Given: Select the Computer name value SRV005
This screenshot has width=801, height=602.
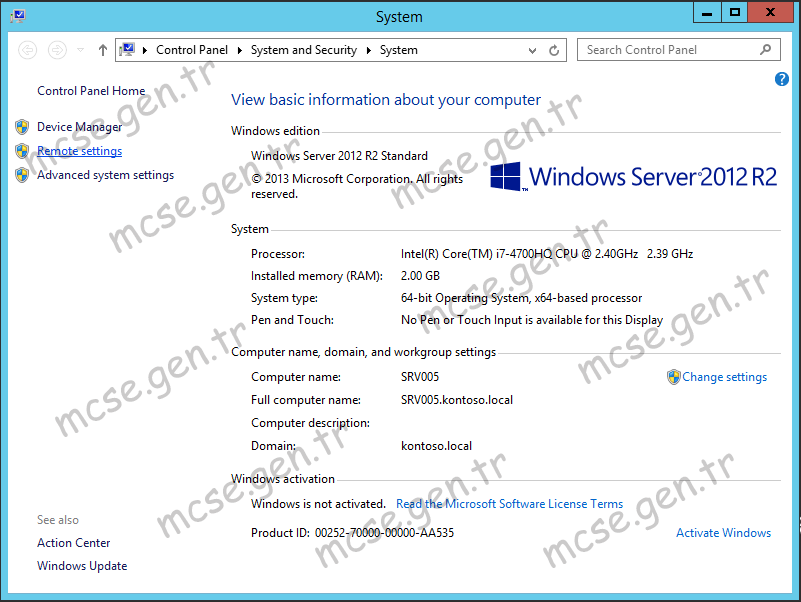Looking at the screenshot, I should [420, 377].
